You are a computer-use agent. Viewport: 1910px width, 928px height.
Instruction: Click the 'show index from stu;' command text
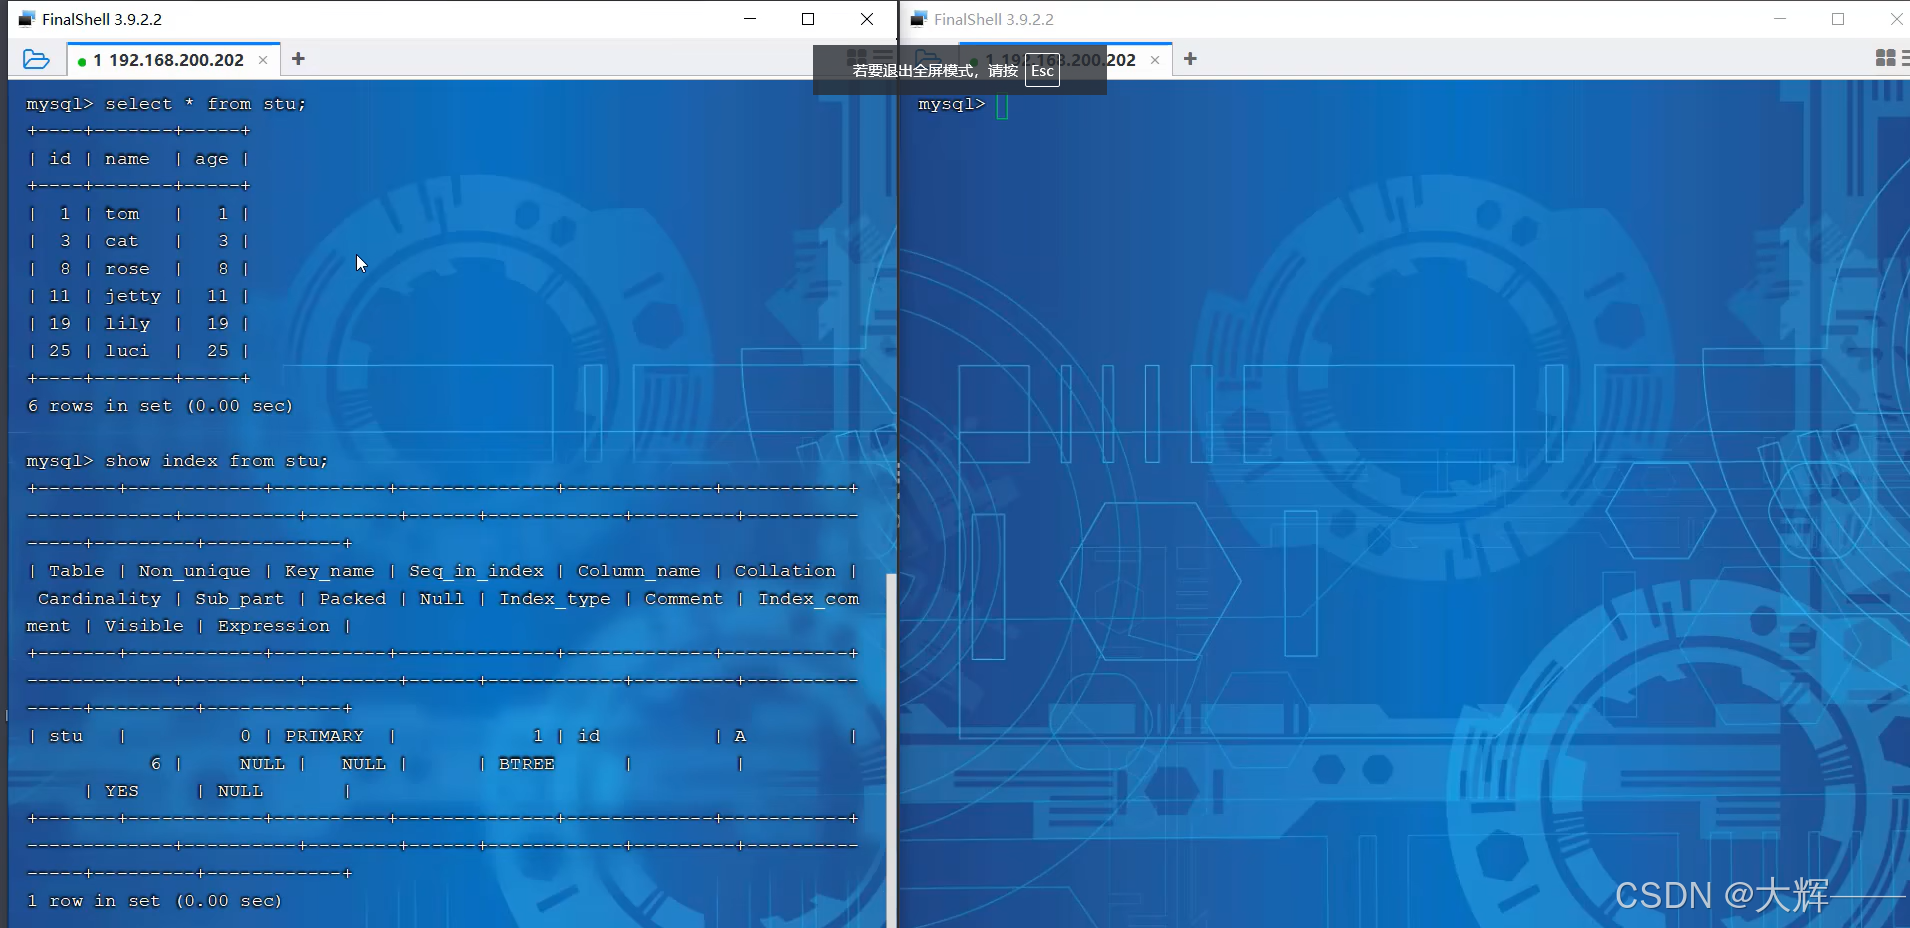point(217,461)
